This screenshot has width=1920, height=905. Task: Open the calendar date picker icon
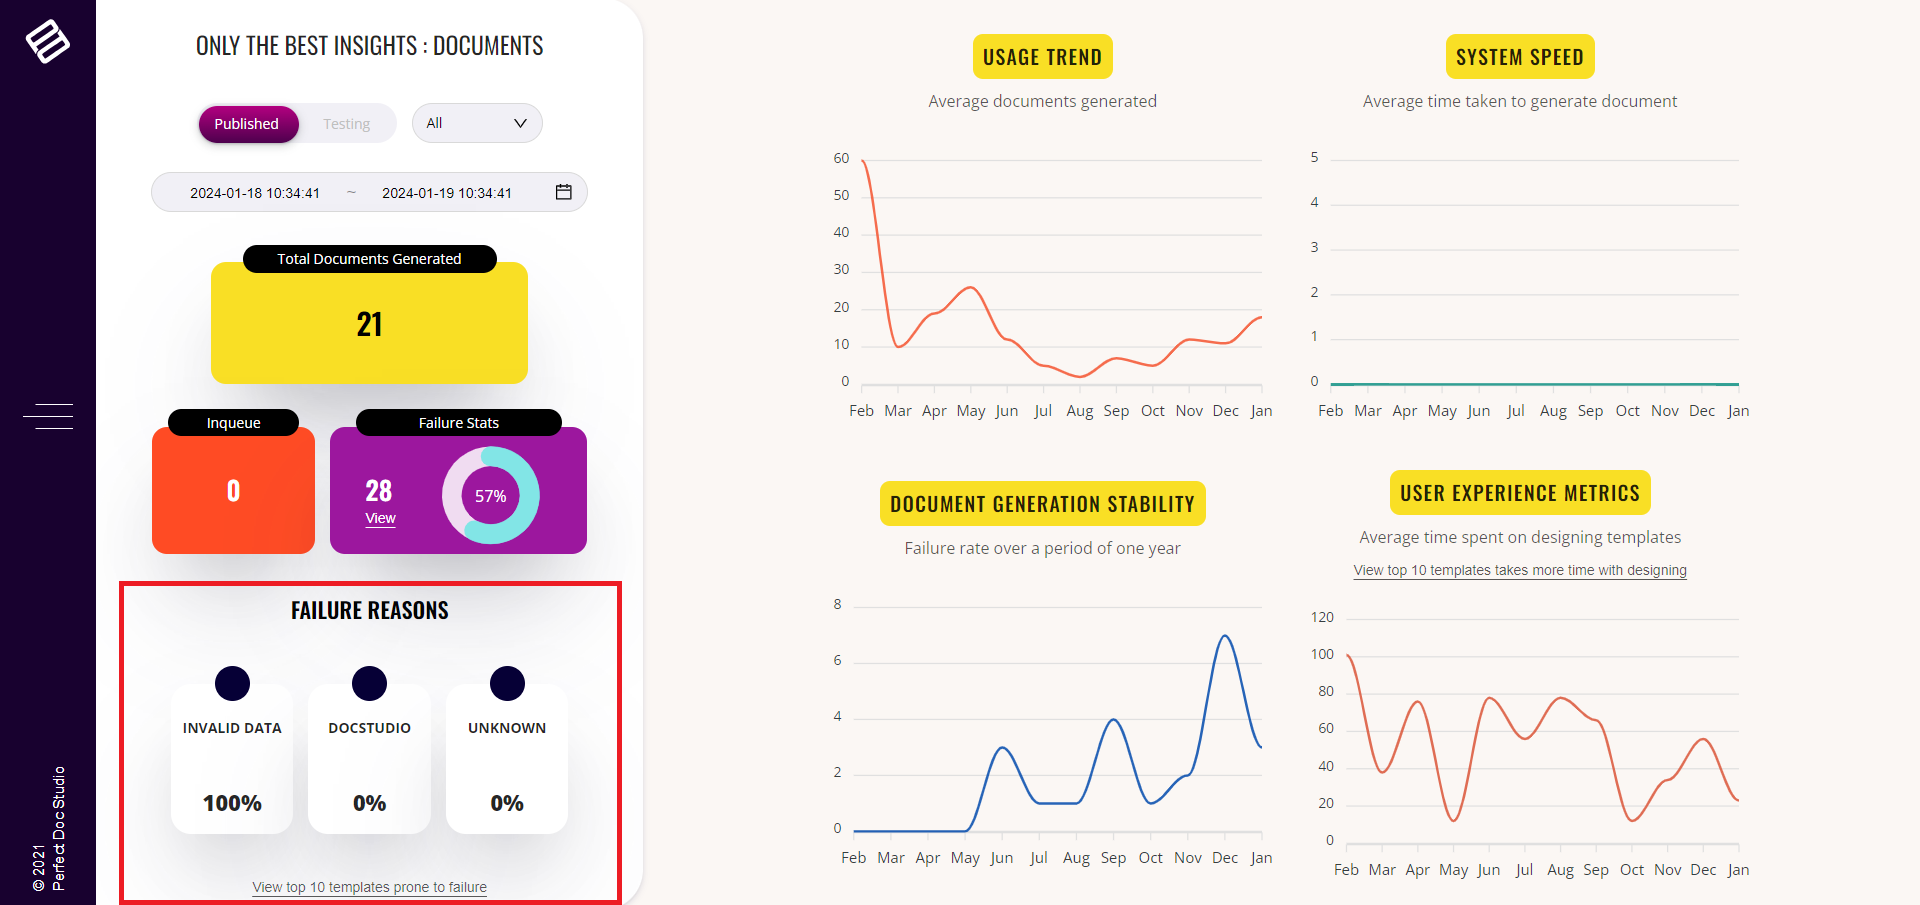(564, 192)
